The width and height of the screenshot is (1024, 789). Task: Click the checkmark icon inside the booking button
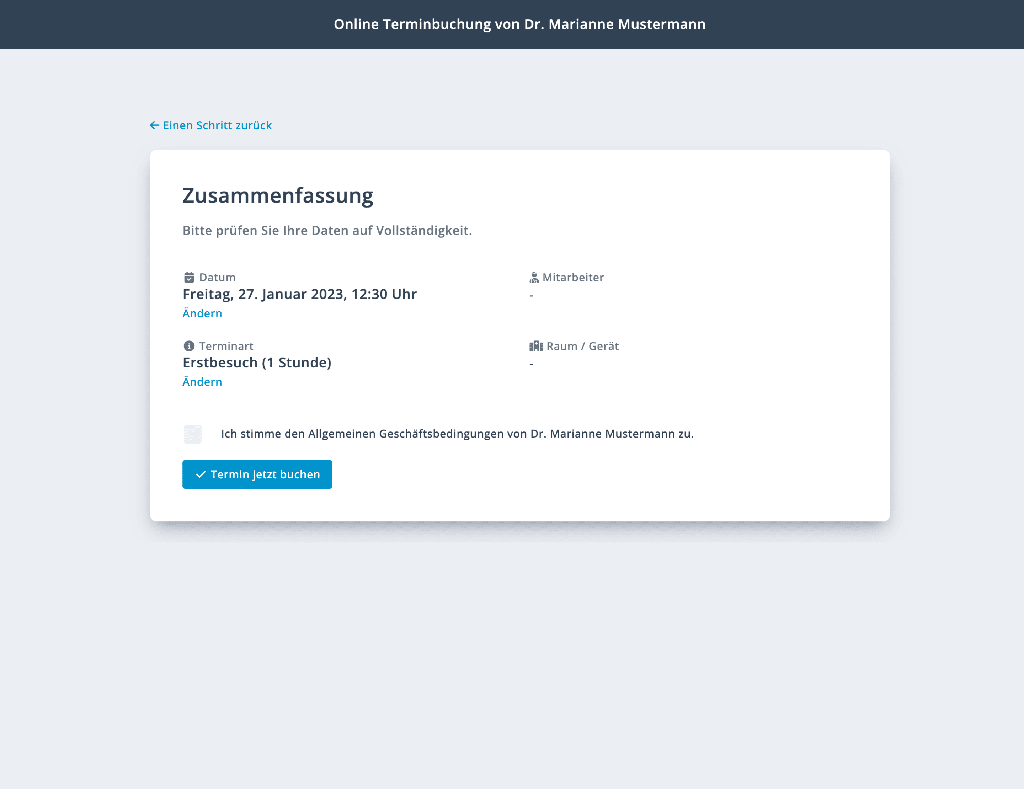tap(200, 475)
